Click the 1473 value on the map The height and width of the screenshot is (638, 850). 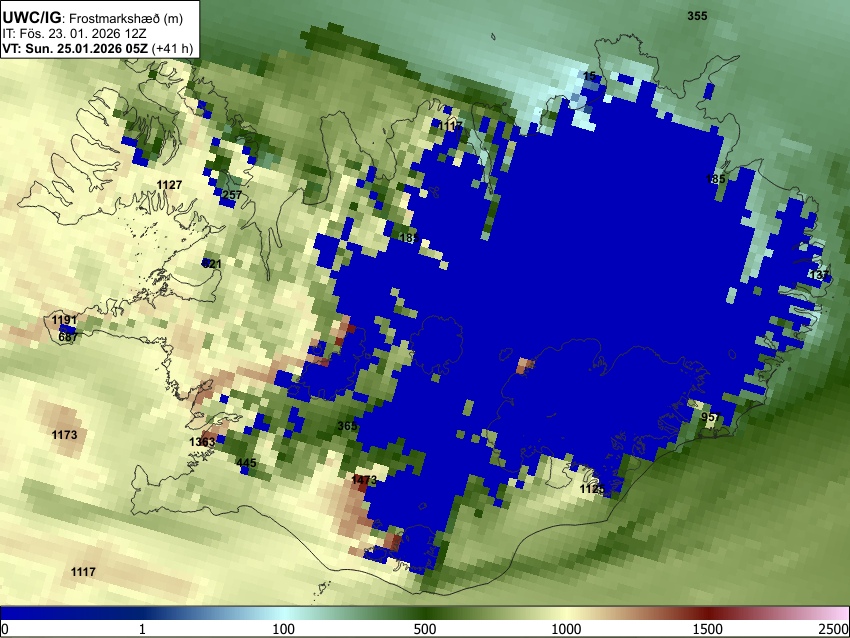pyautogui.click(x=364, y=480)
